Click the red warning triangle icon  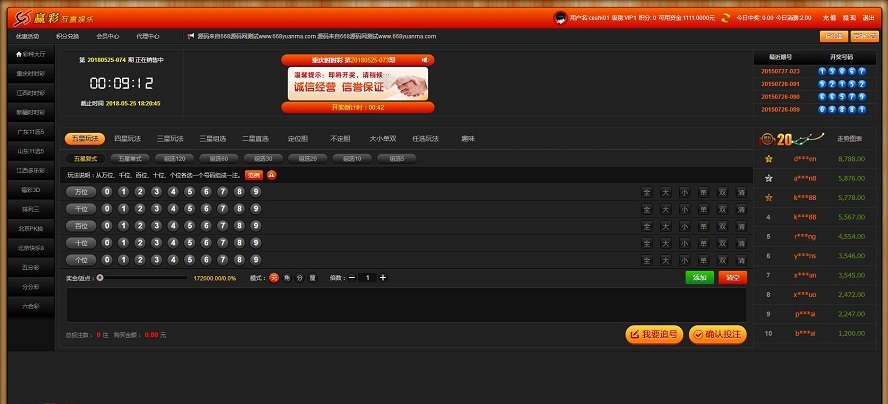tap(271, 175)
